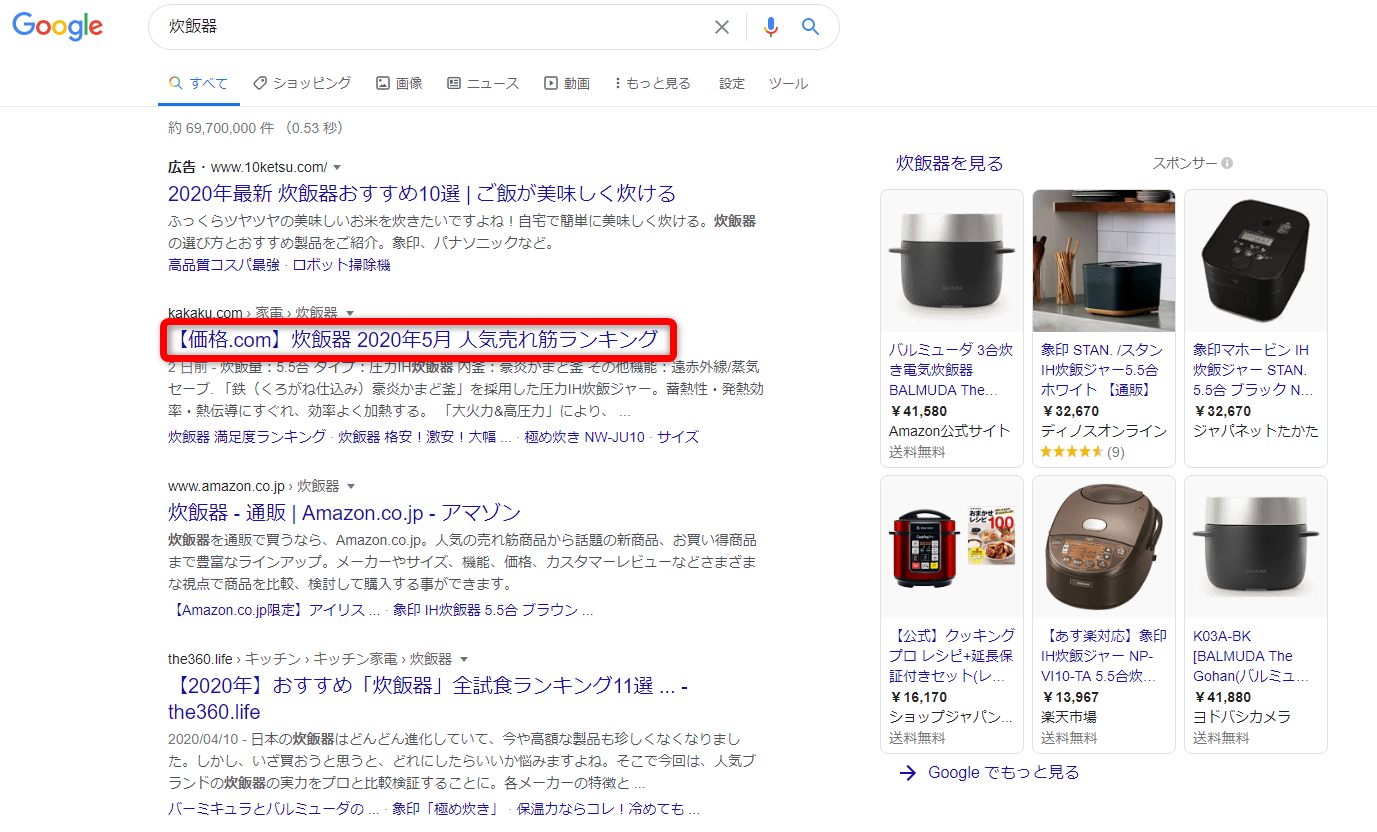
Task: Click 象印 STAN. ホワイト product thumbnail
Action: click(x=1104, y=261)
